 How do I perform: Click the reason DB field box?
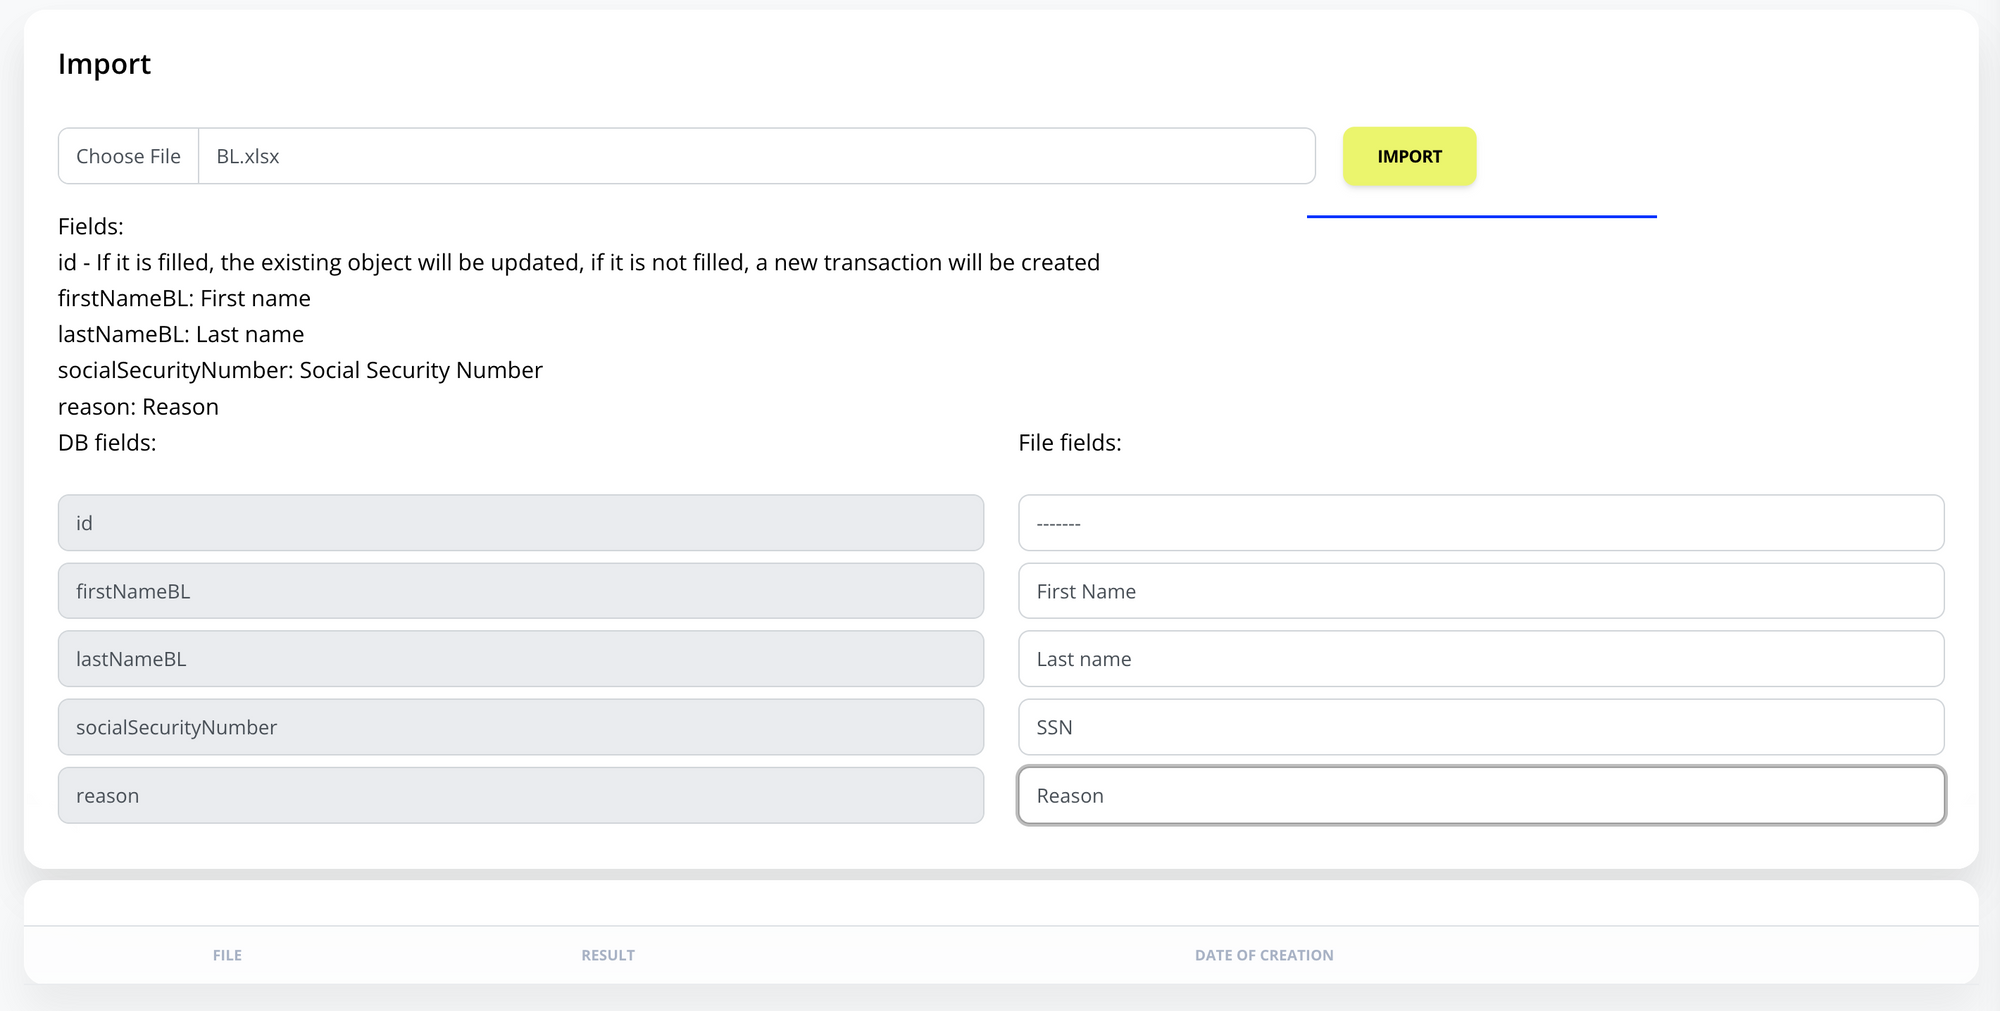[520, 796]
